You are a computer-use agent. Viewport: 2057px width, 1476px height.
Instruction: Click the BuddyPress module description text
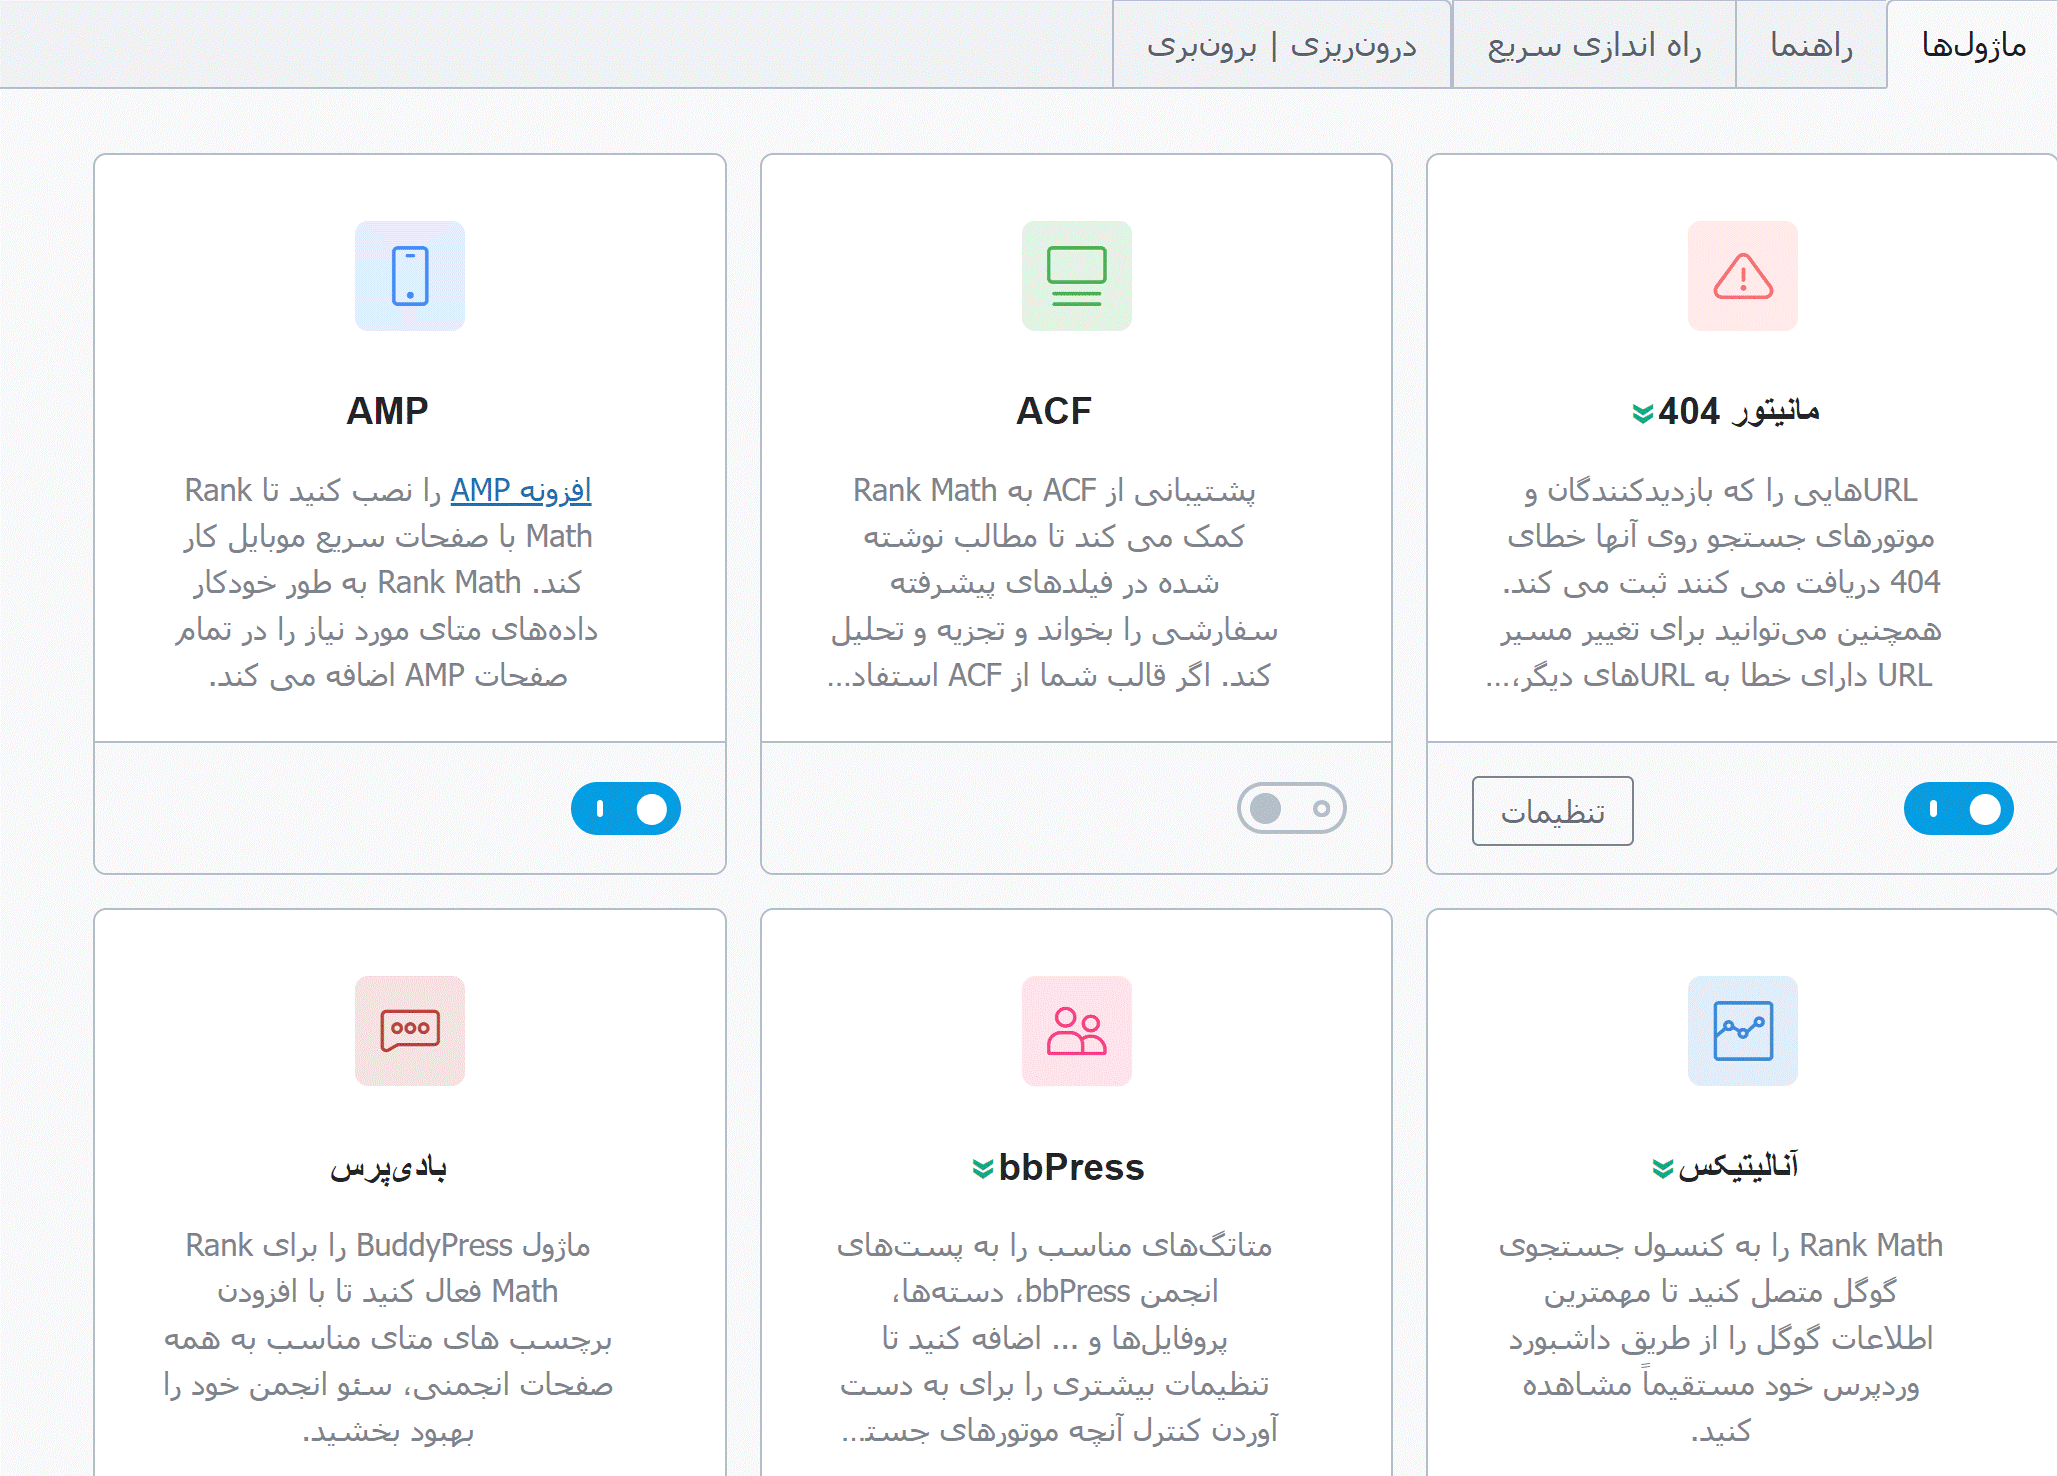pyautogui.click(x=388, y=1338)
